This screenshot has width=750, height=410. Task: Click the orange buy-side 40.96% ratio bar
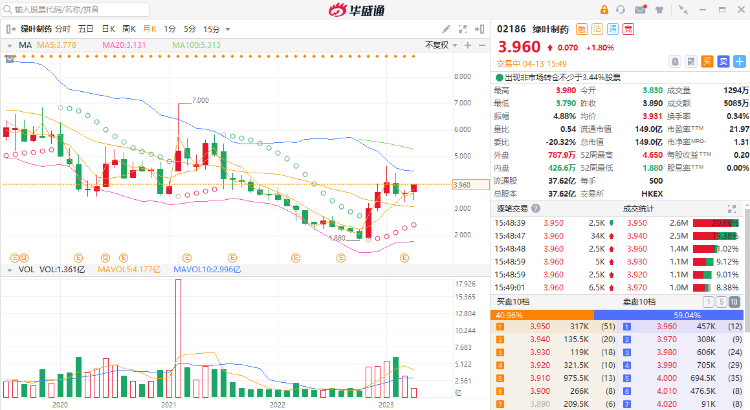542,315
